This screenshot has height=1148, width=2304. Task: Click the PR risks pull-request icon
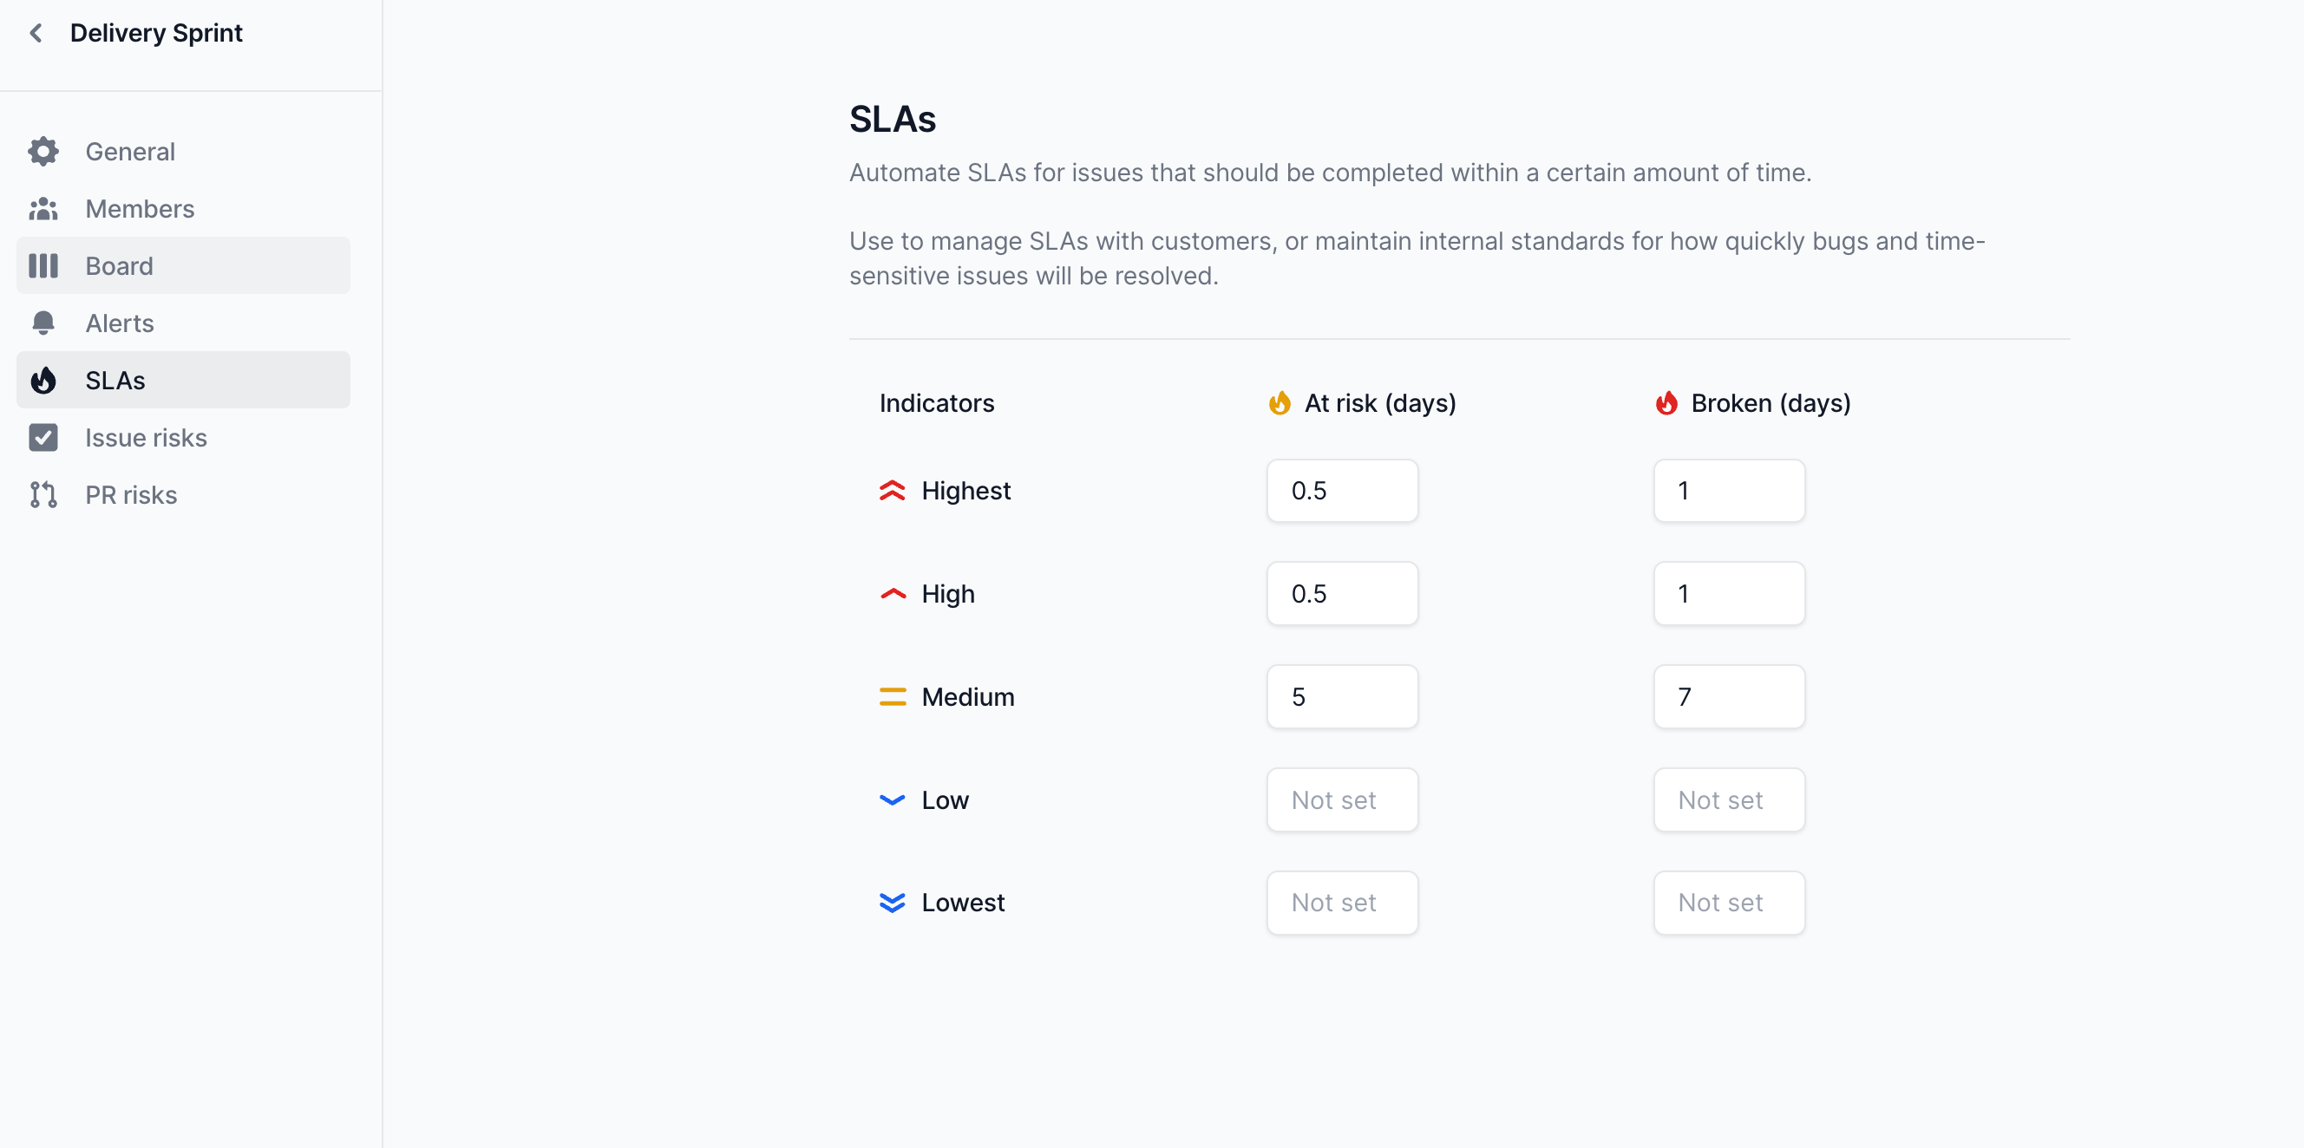coord(43,495)
